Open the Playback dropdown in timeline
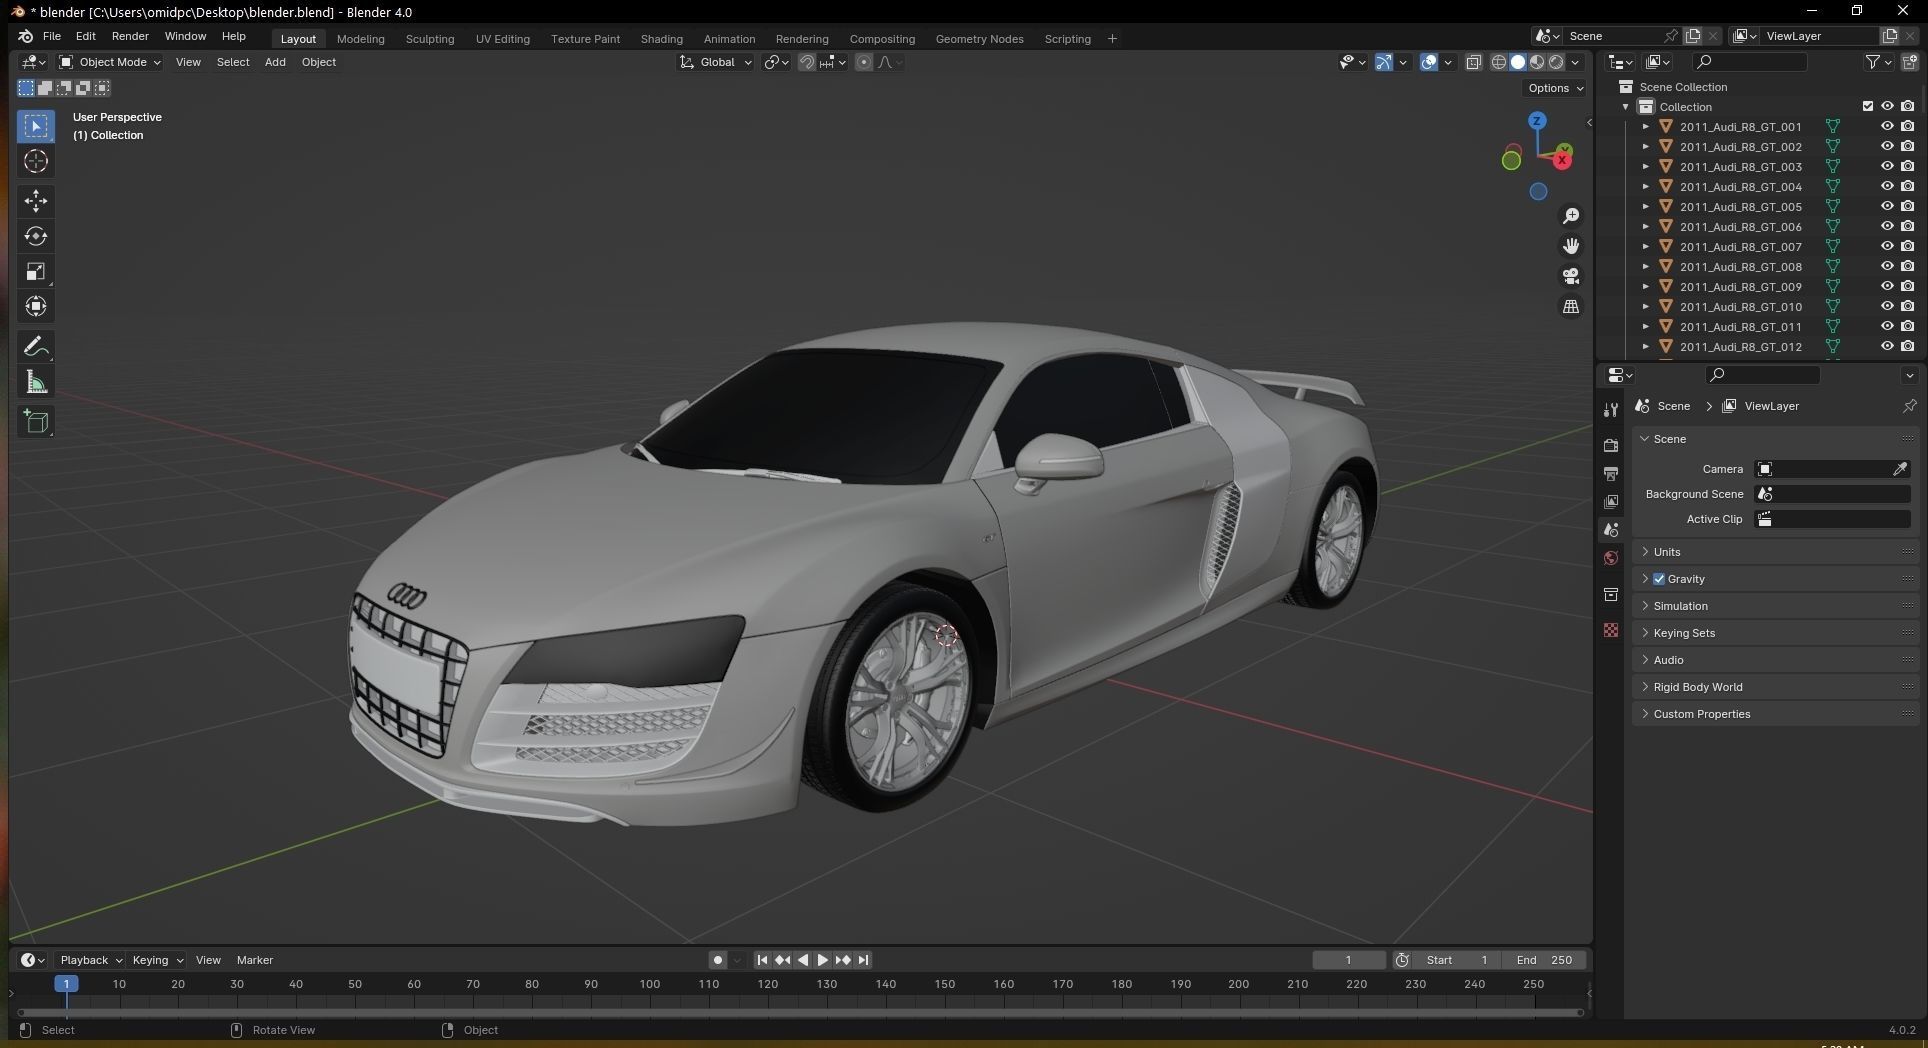This screenshot has width=1928, height=1048. tap(90, 960)
